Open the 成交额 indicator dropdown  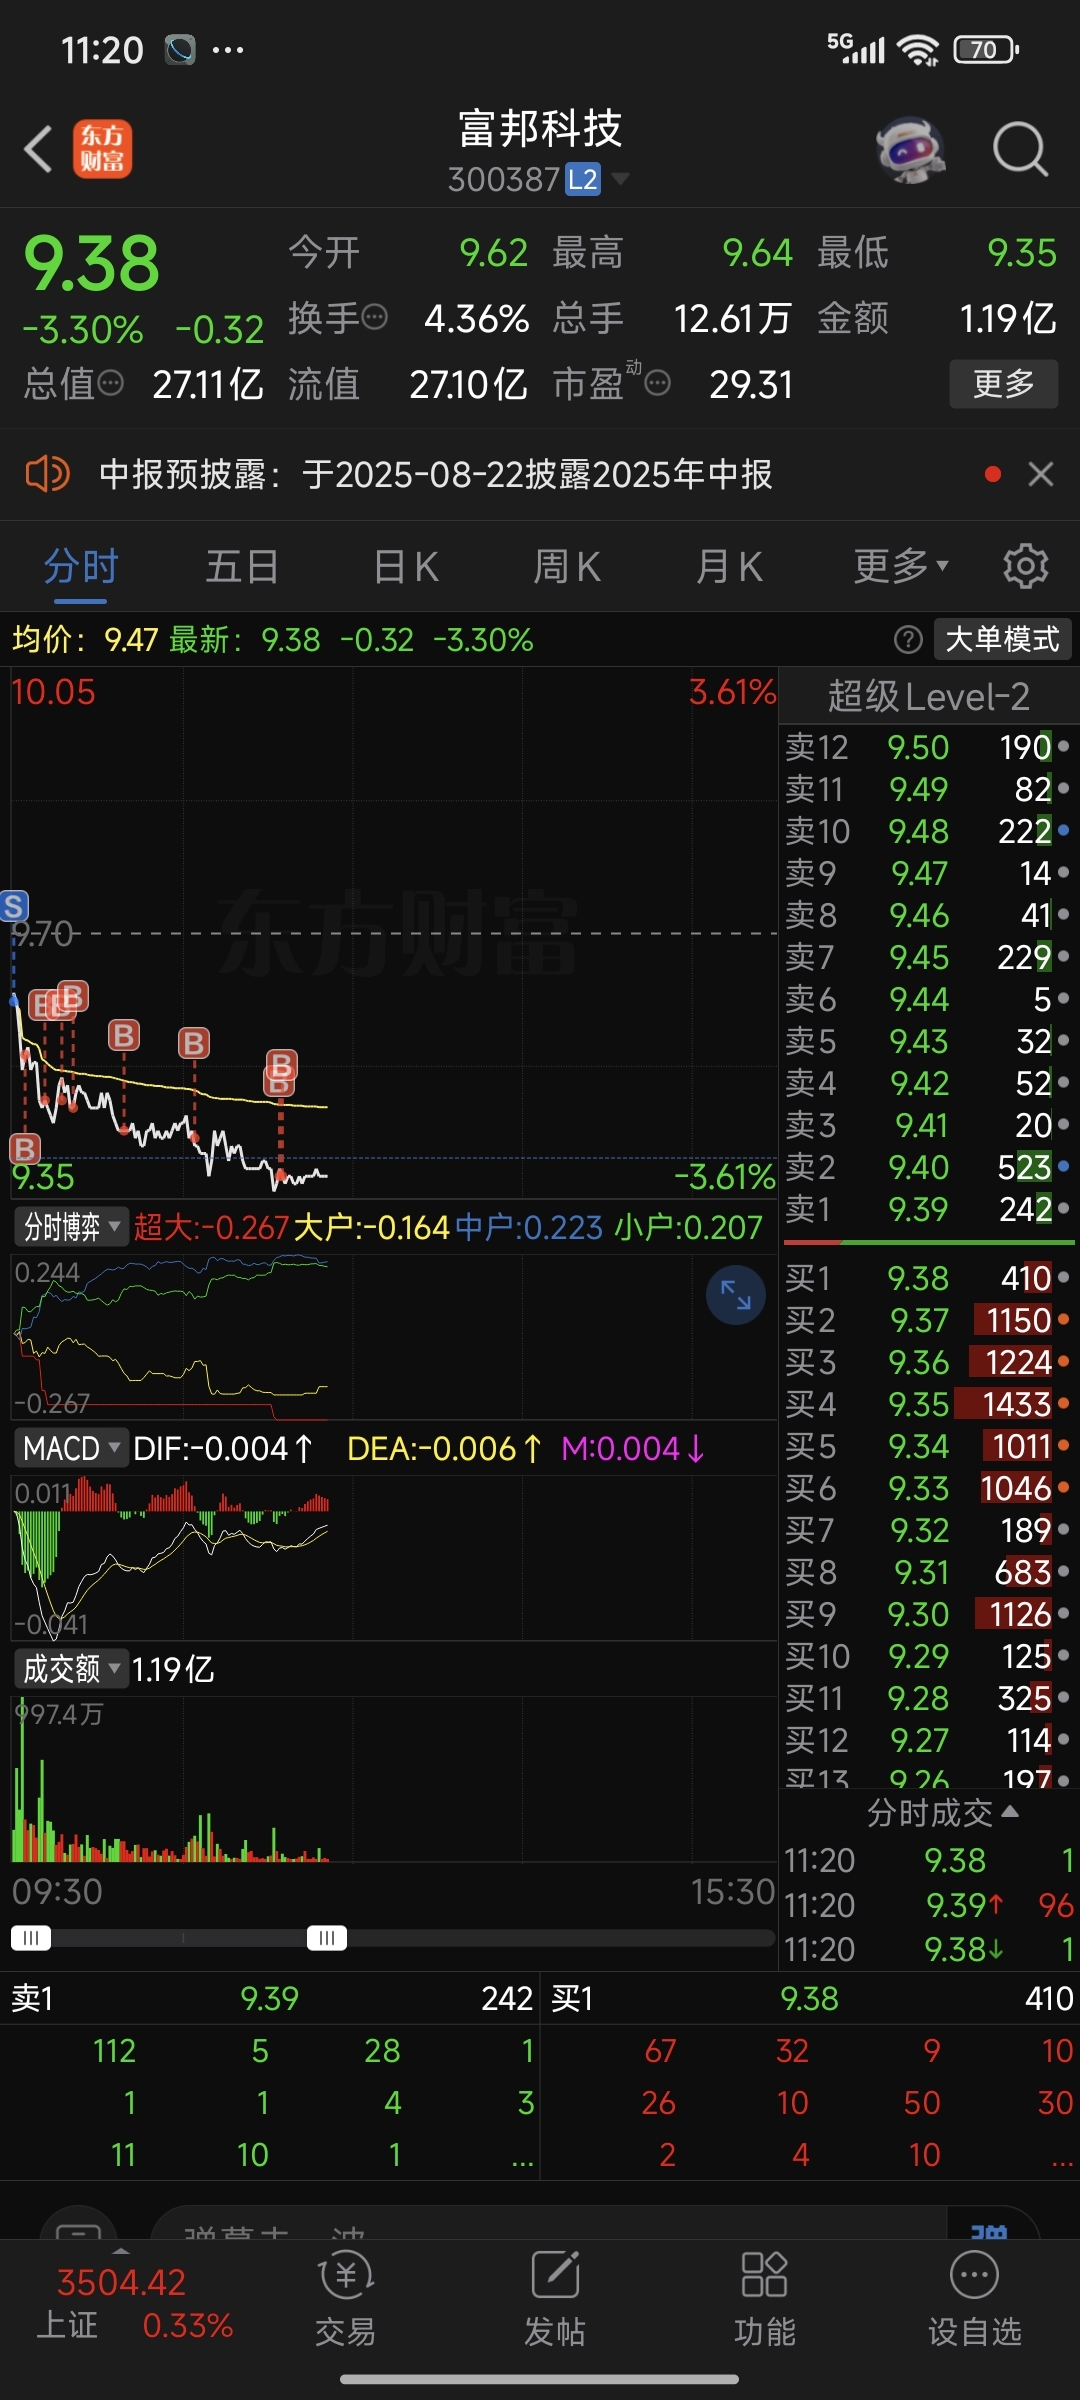pyautogui.click(x=72, y=1668)
